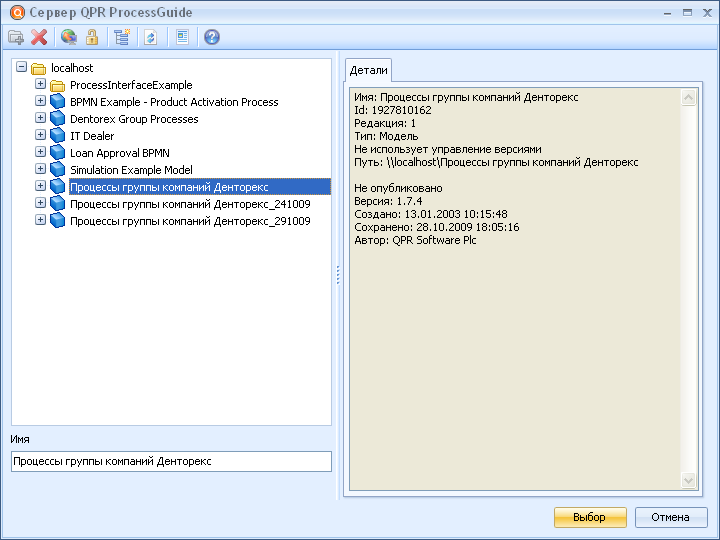This screenshot has height=540, width=720.
Task: Expand the Loan Approval BPMN node
Action: pyautogui.click(x=40, y=152)
